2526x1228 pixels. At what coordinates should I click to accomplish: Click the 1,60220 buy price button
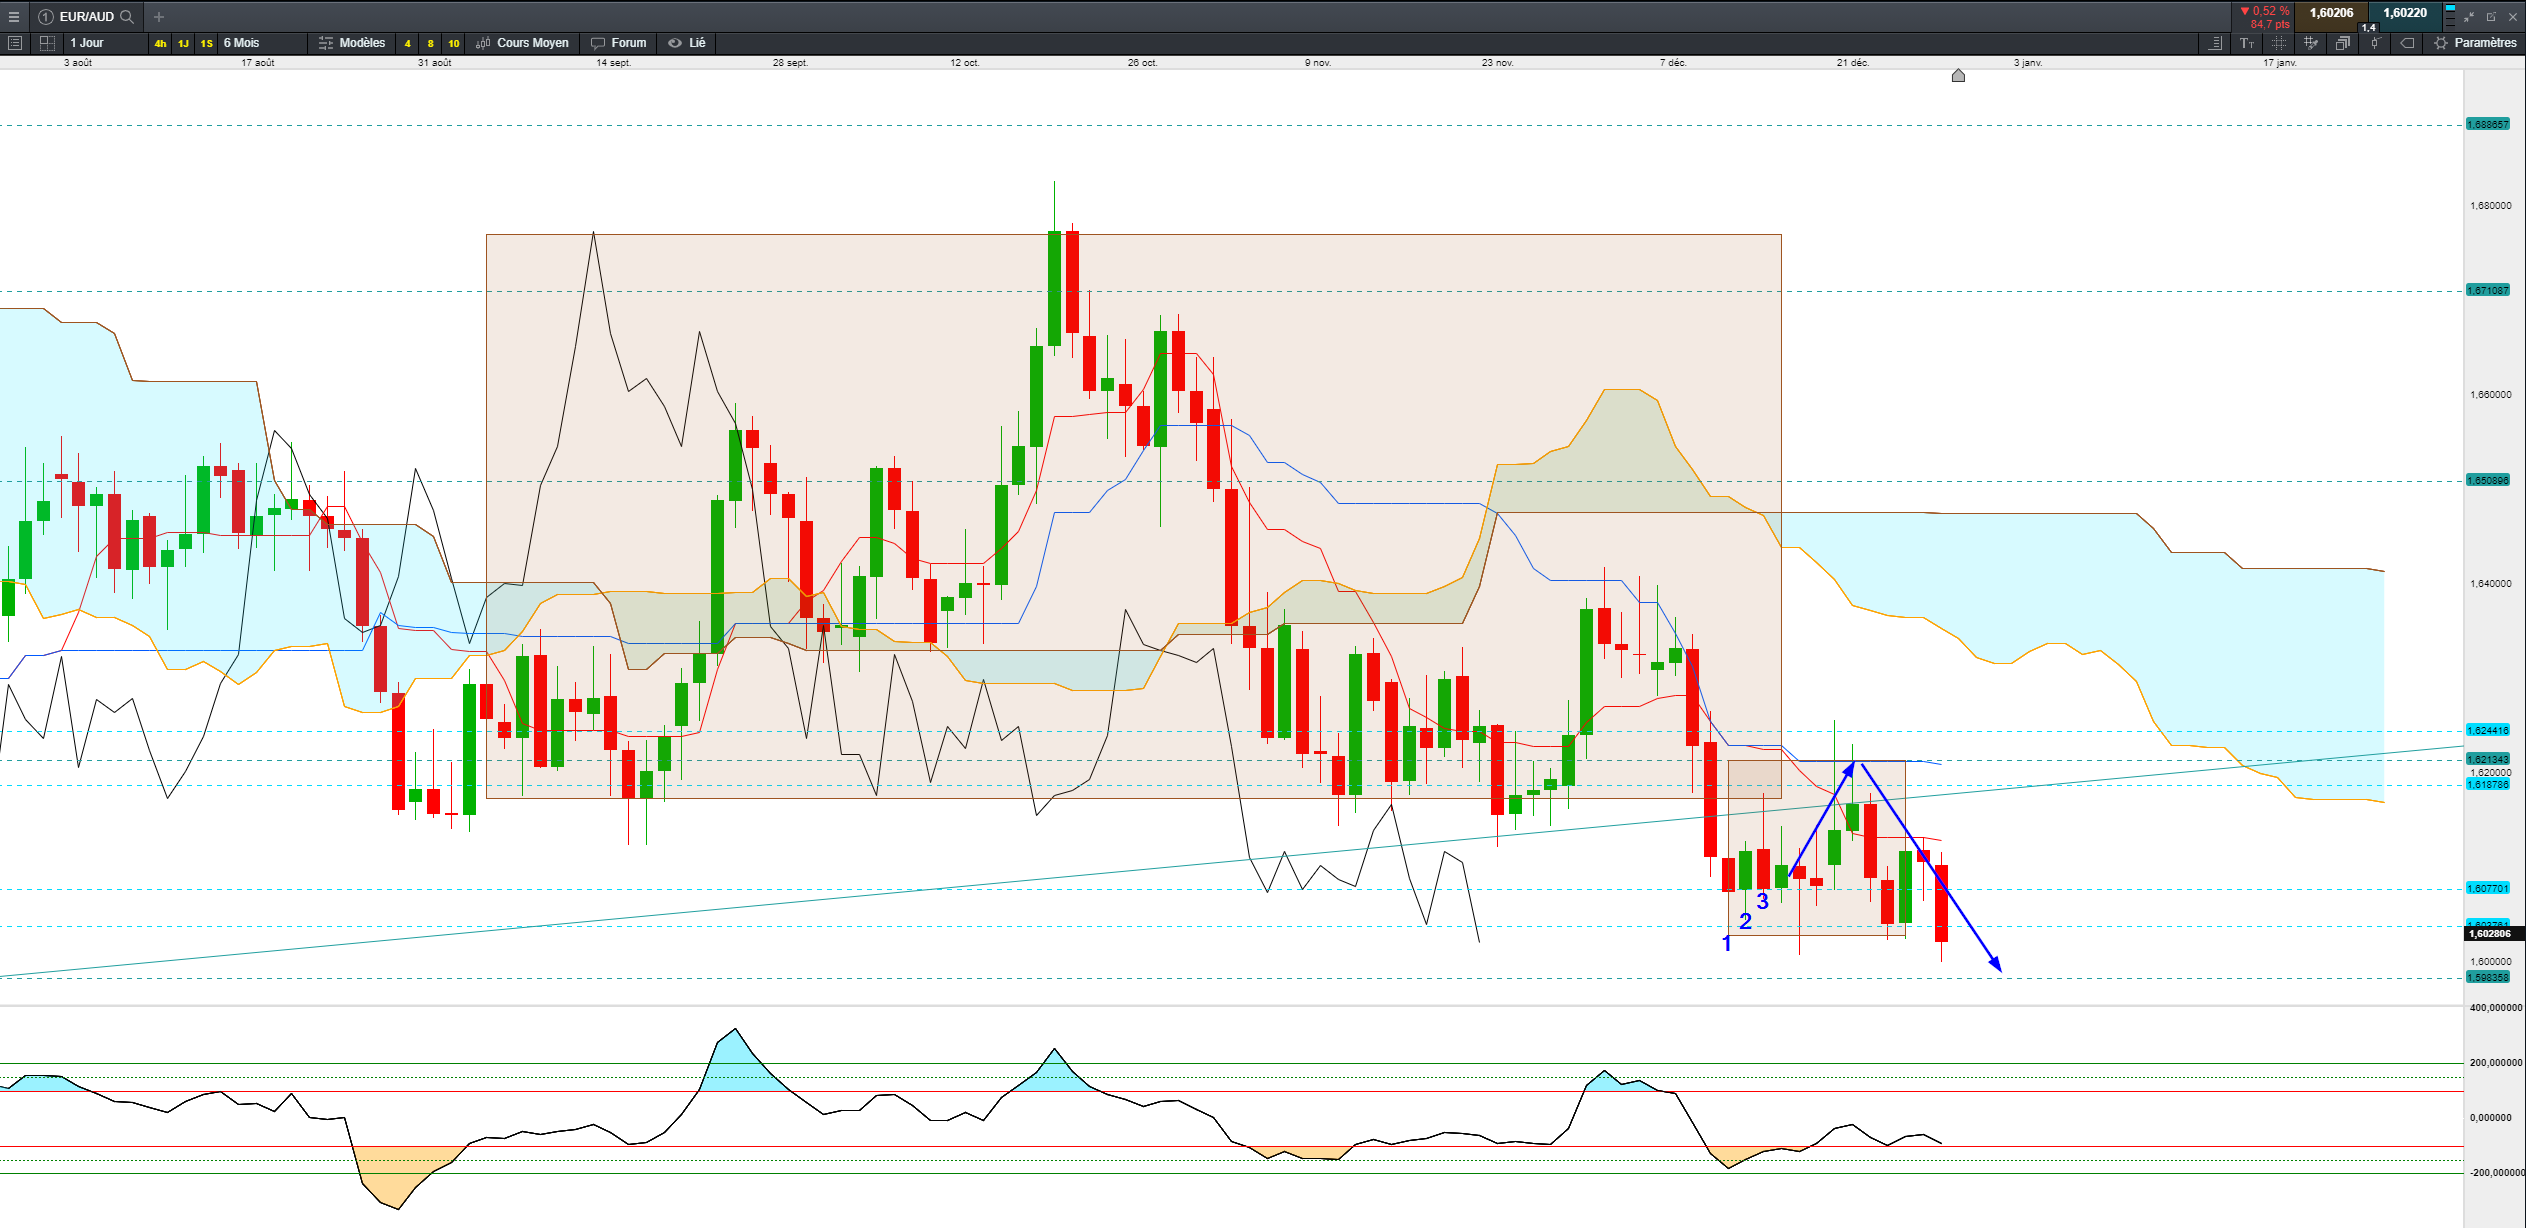click(x=2404, y=14)
